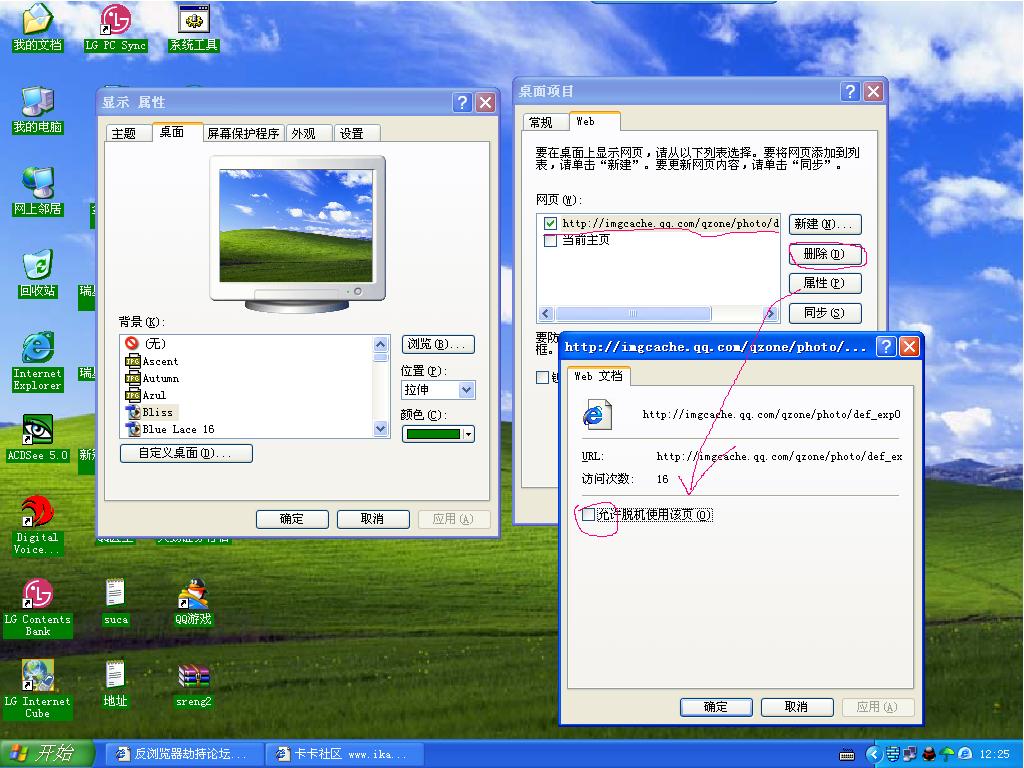Open the 我的文档 desktop icon

pos(37,27)
